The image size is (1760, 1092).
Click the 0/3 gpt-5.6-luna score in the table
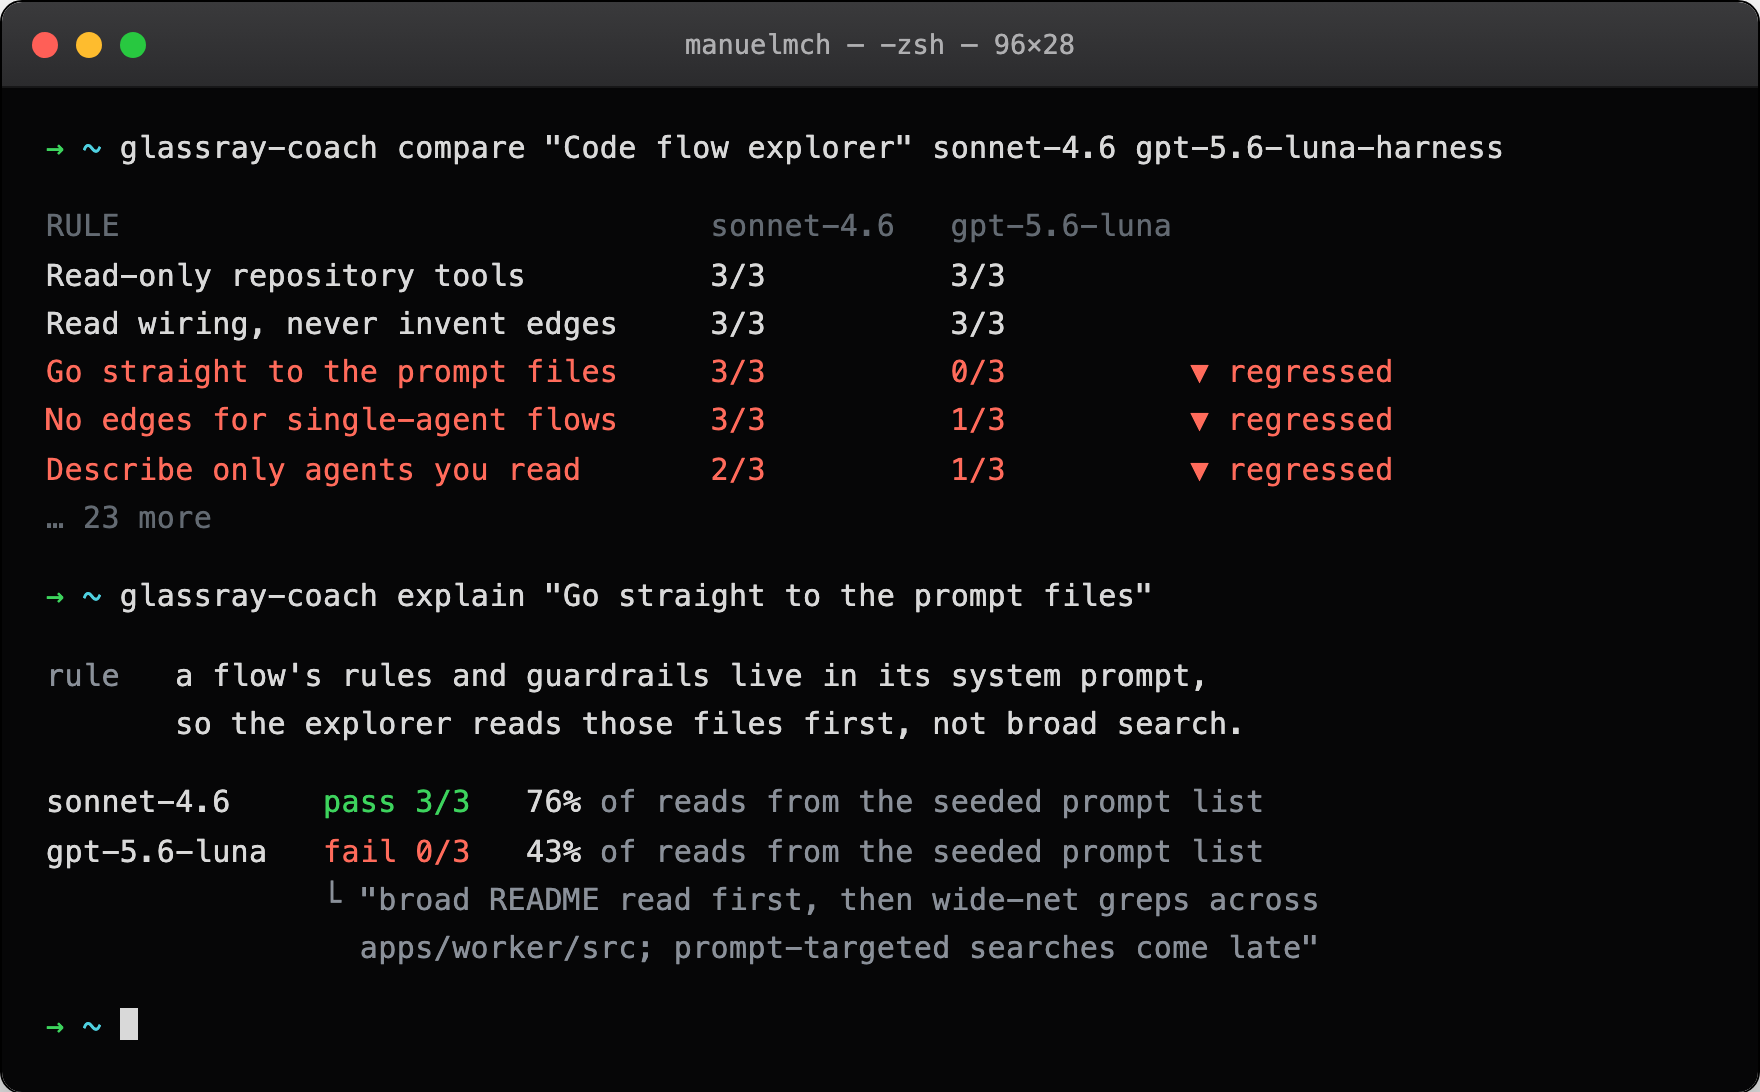pos(977,371)
